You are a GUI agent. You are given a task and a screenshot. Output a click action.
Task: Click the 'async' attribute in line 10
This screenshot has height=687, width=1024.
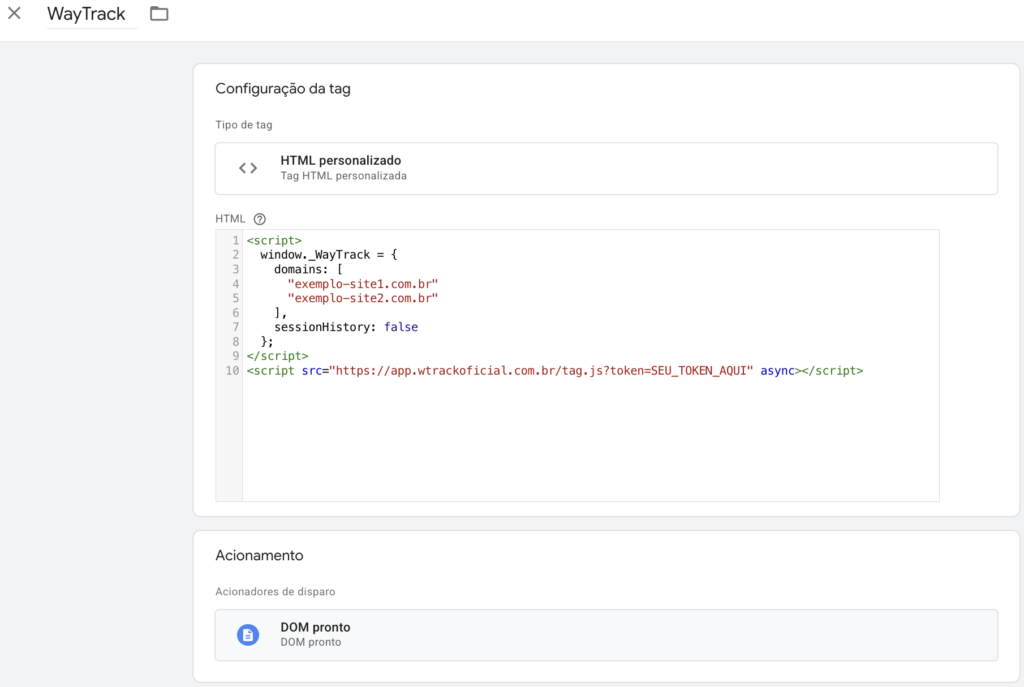[777, 370]
